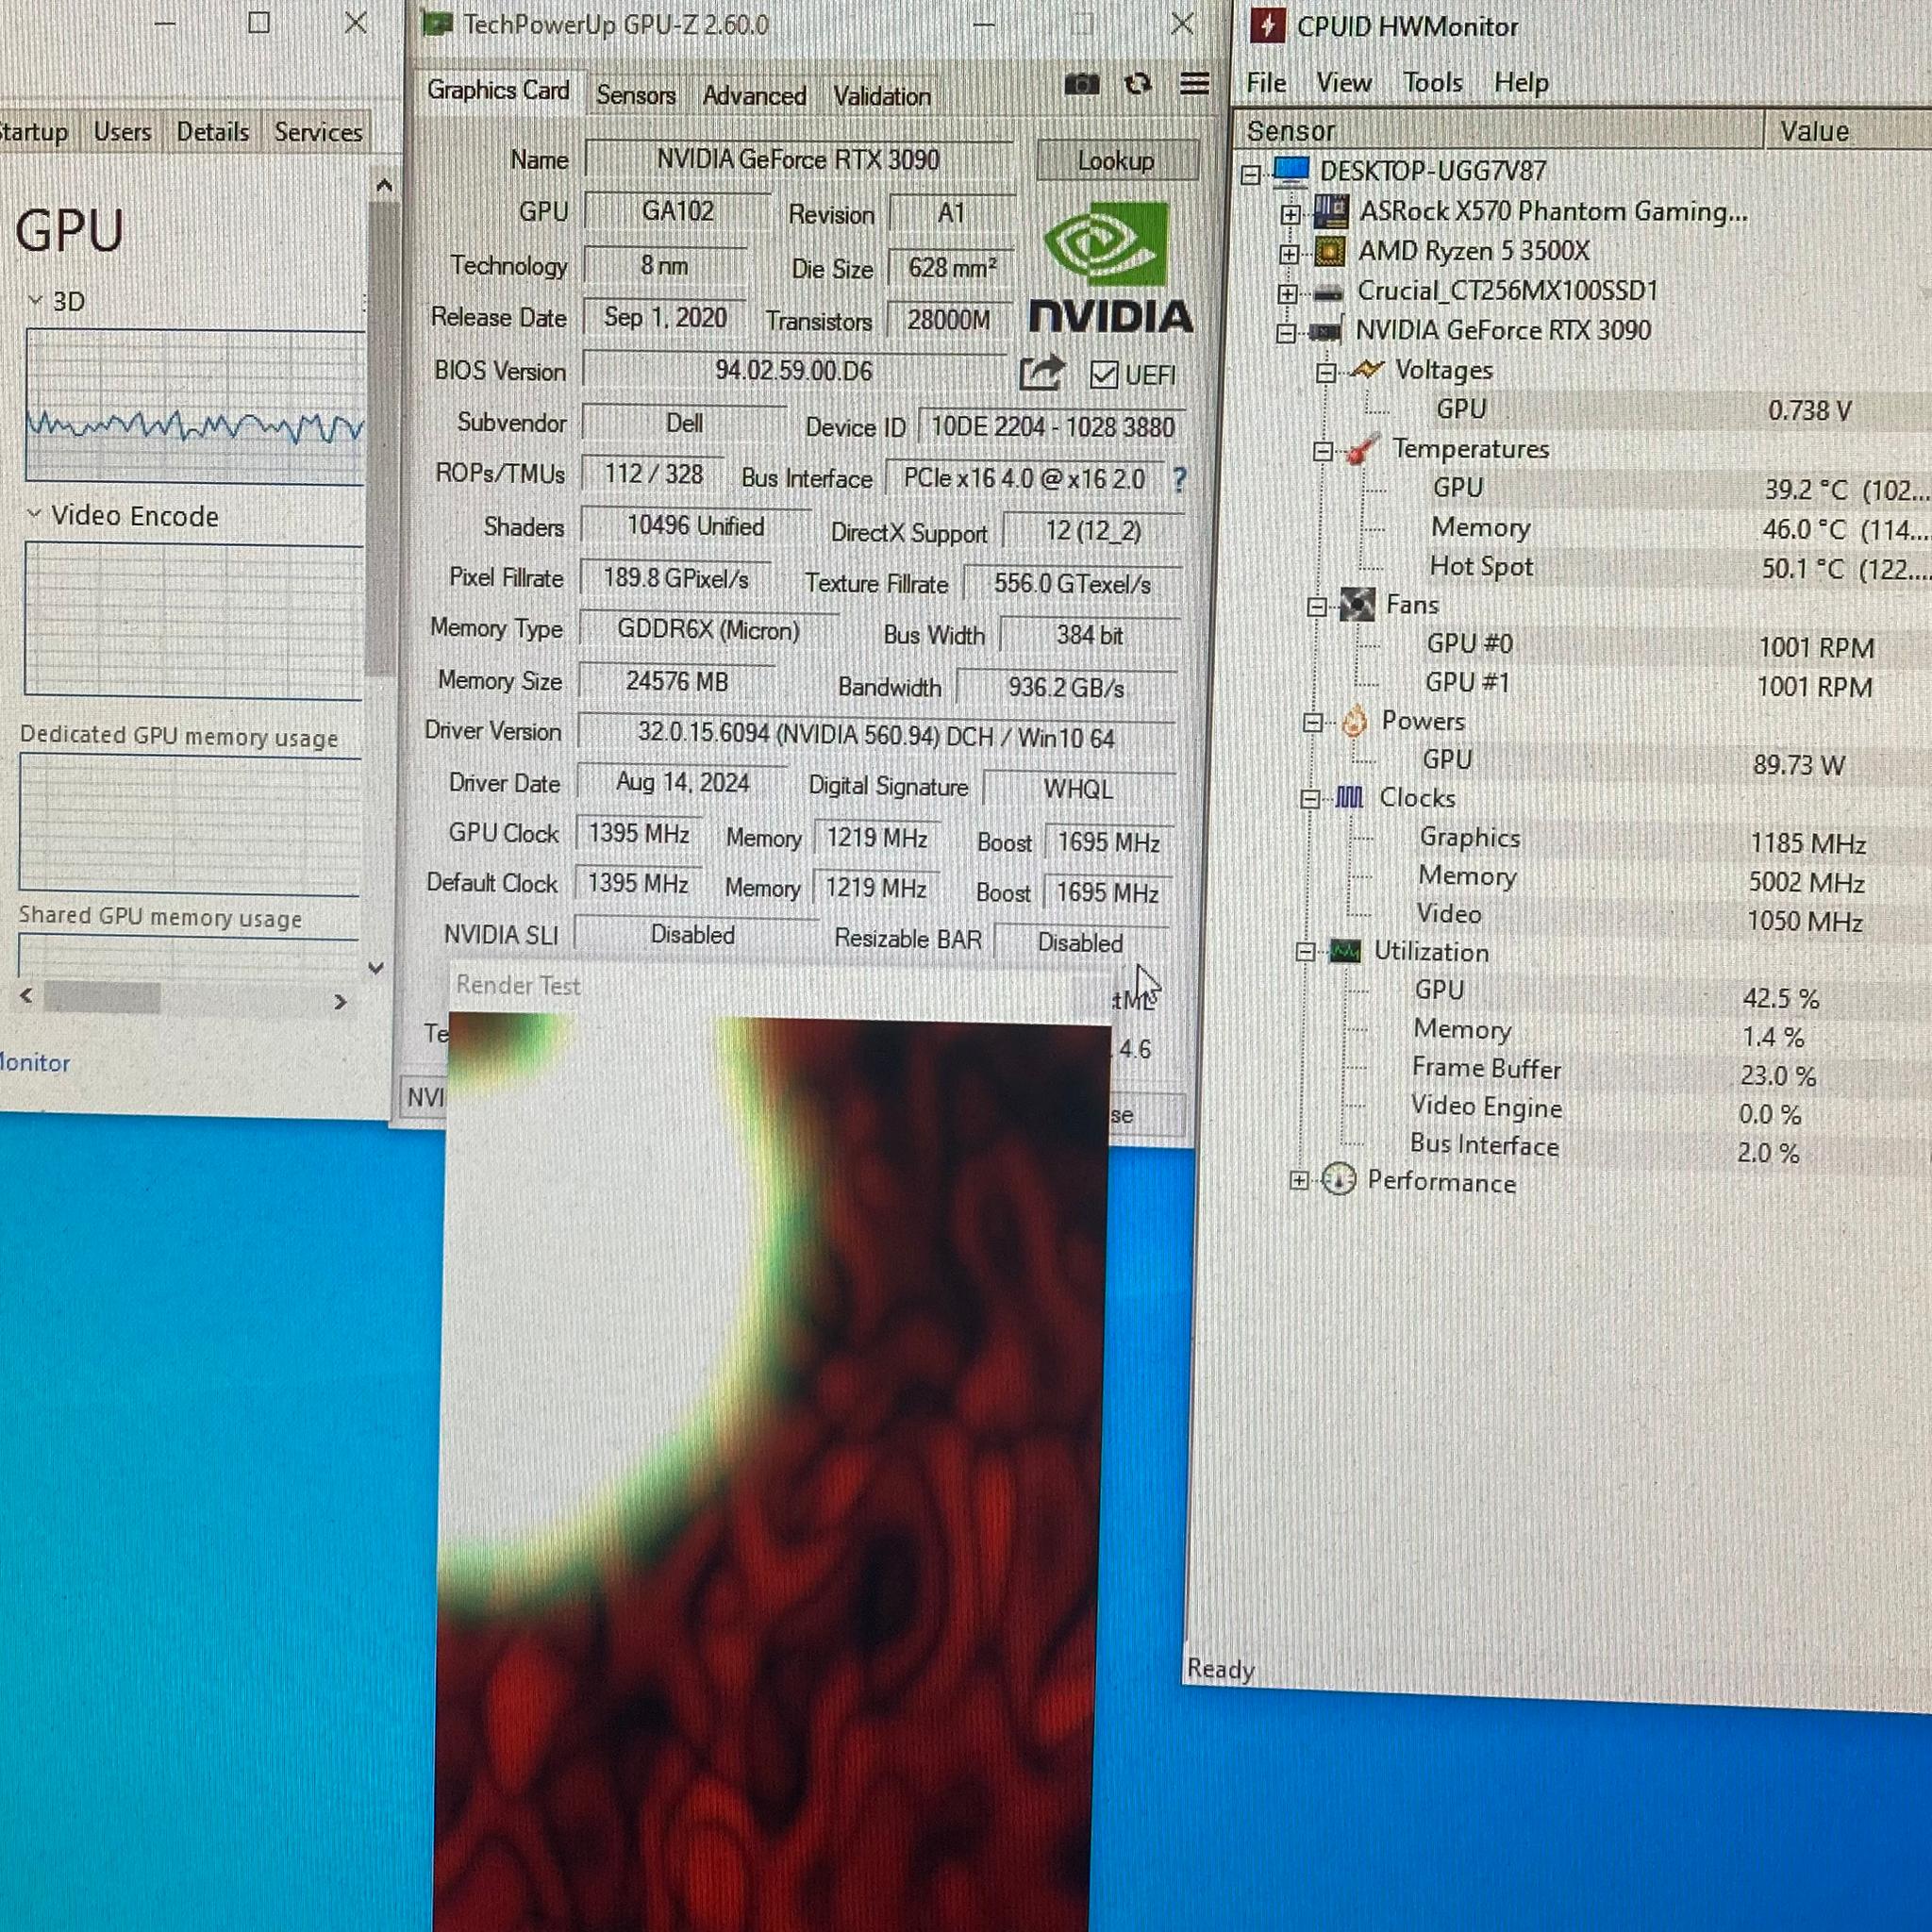
Task: Click the Name field showing RTX 3090
Action: point(798,160)
